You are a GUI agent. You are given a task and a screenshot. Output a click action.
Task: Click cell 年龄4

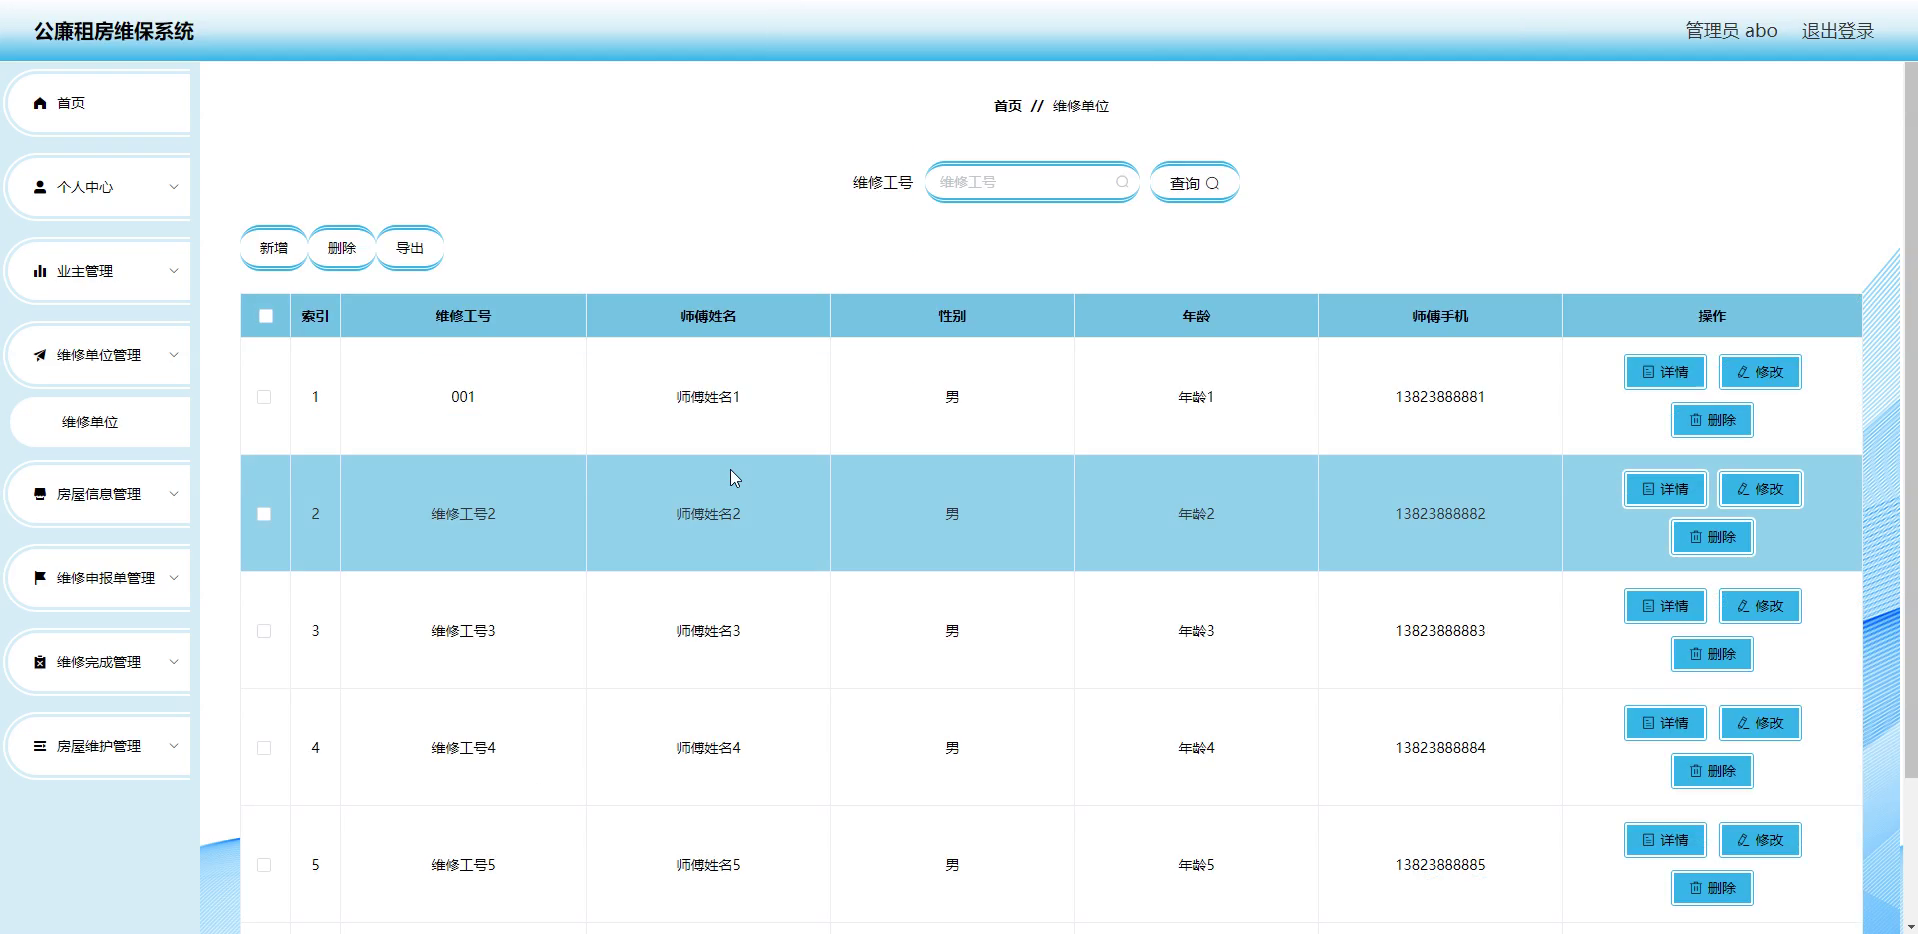(1196, 748)
